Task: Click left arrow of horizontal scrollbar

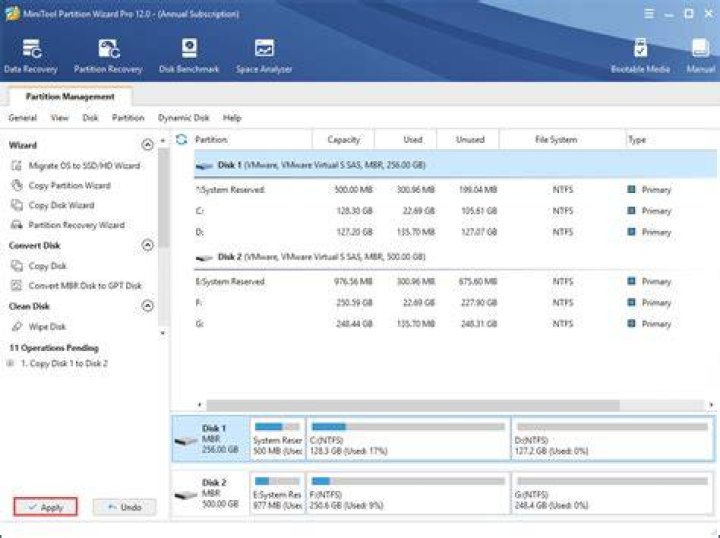Action: [x=199, y=405]
